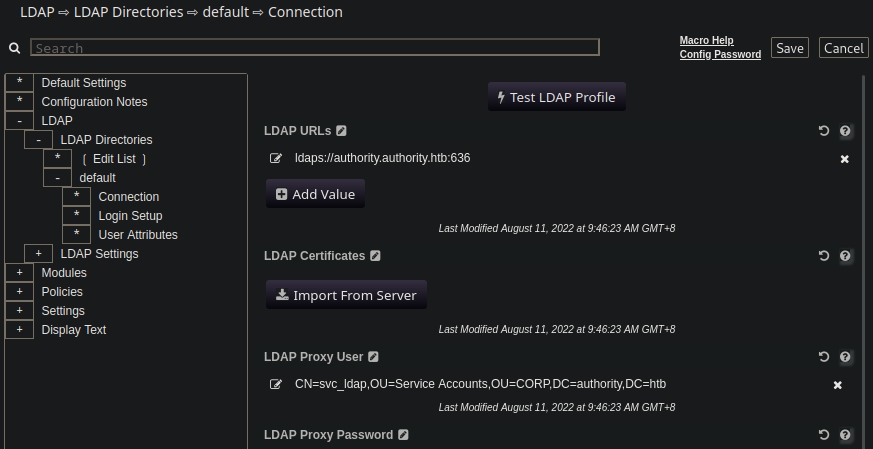Image resolution: width=873 pixels, height=449 pixels.
Task: Click the Test LDAP Profile button
Action: click(x=557, y=97)
